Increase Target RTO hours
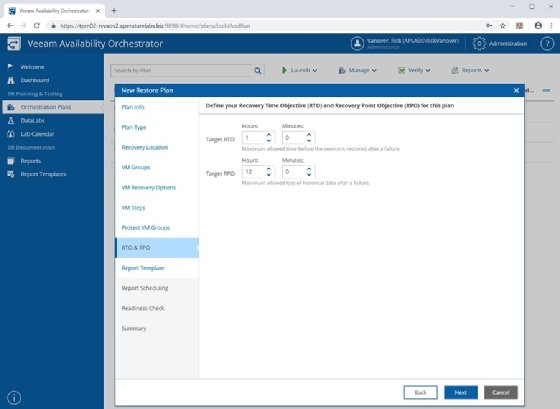 point(269,135)
